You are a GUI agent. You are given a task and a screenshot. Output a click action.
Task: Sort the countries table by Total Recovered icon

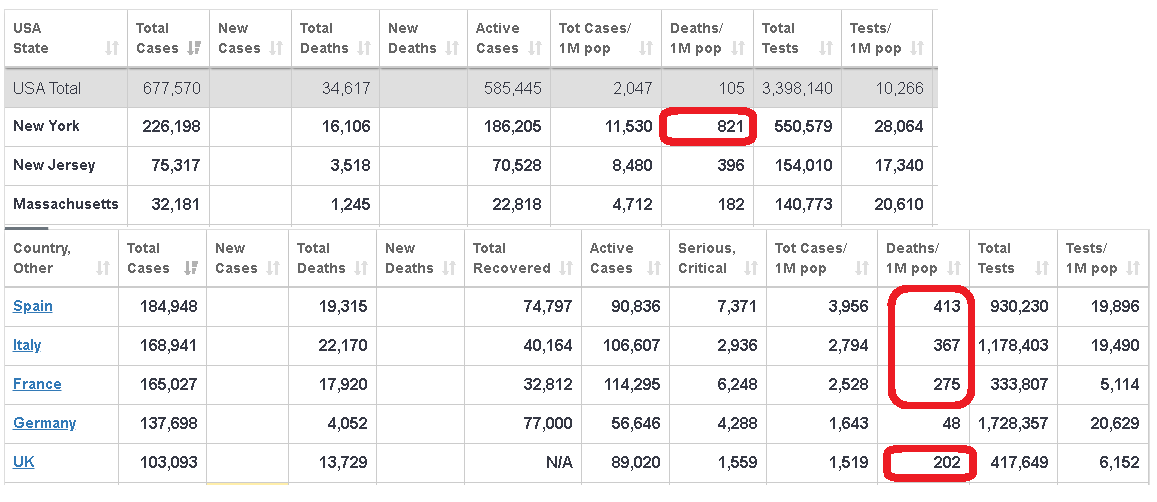coord(565,268)
